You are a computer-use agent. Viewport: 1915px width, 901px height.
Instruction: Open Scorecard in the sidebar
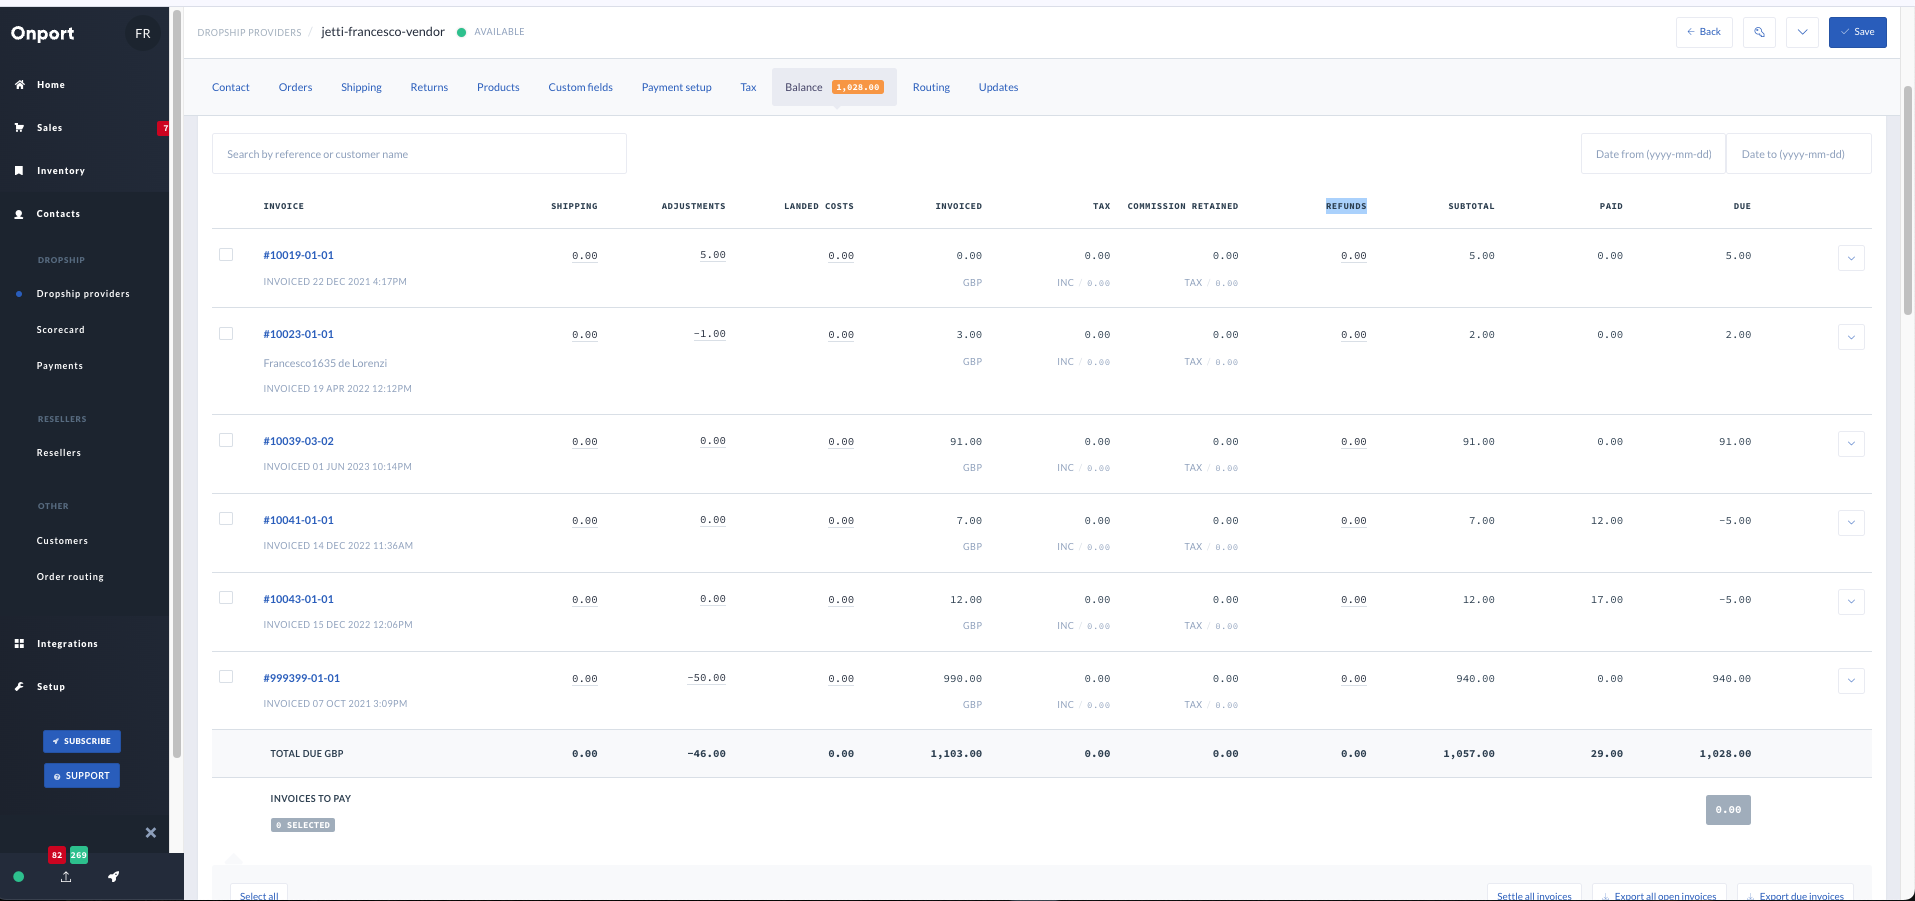click(x=61, y=330)
